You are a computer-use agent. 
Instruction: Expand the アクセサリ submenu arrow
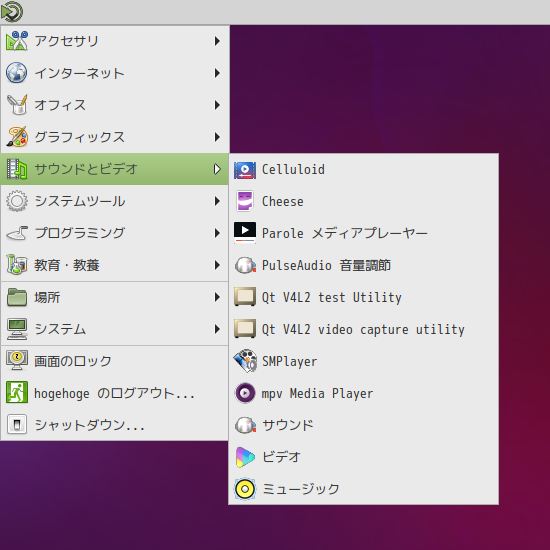coord(217,41)
